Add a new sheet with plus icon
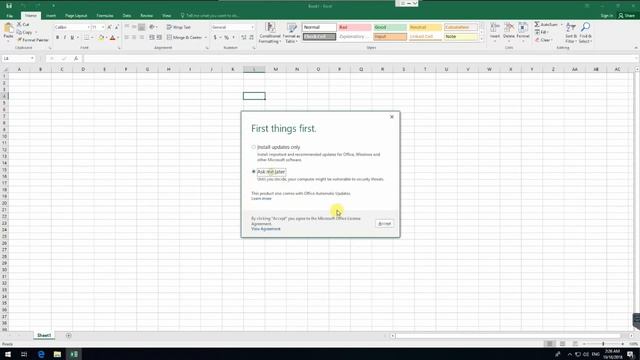The image size is (640, 360). click(69, 336)
